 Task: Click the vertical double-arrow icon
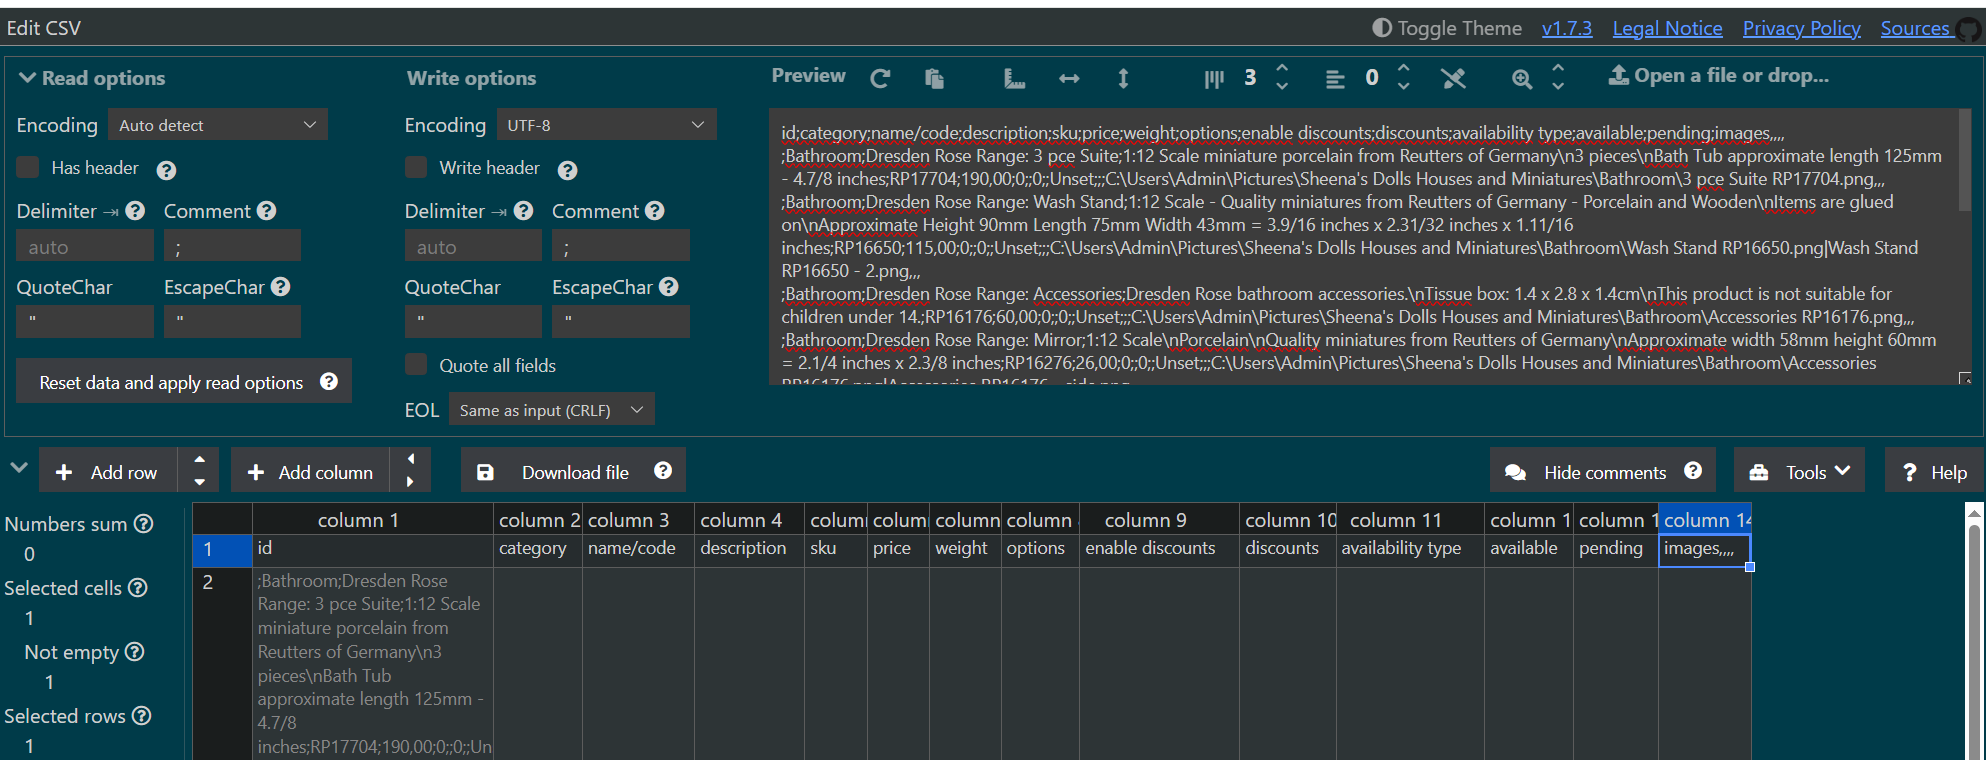pyautogui.click(x=1123, y=78)
